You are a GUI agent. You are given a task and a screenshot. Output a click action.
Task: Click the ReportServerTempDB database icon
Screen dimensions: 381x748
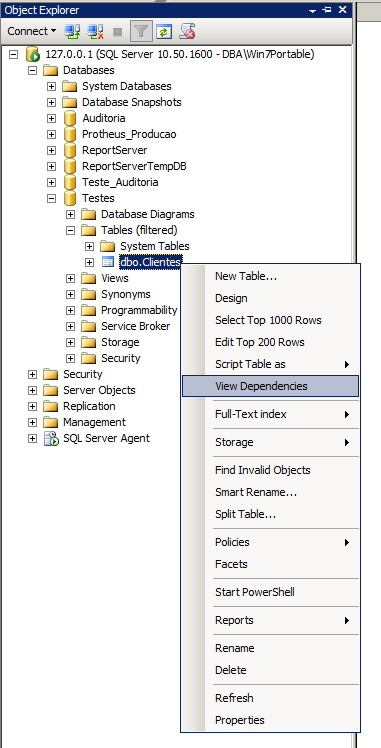[x=70, y=166]
